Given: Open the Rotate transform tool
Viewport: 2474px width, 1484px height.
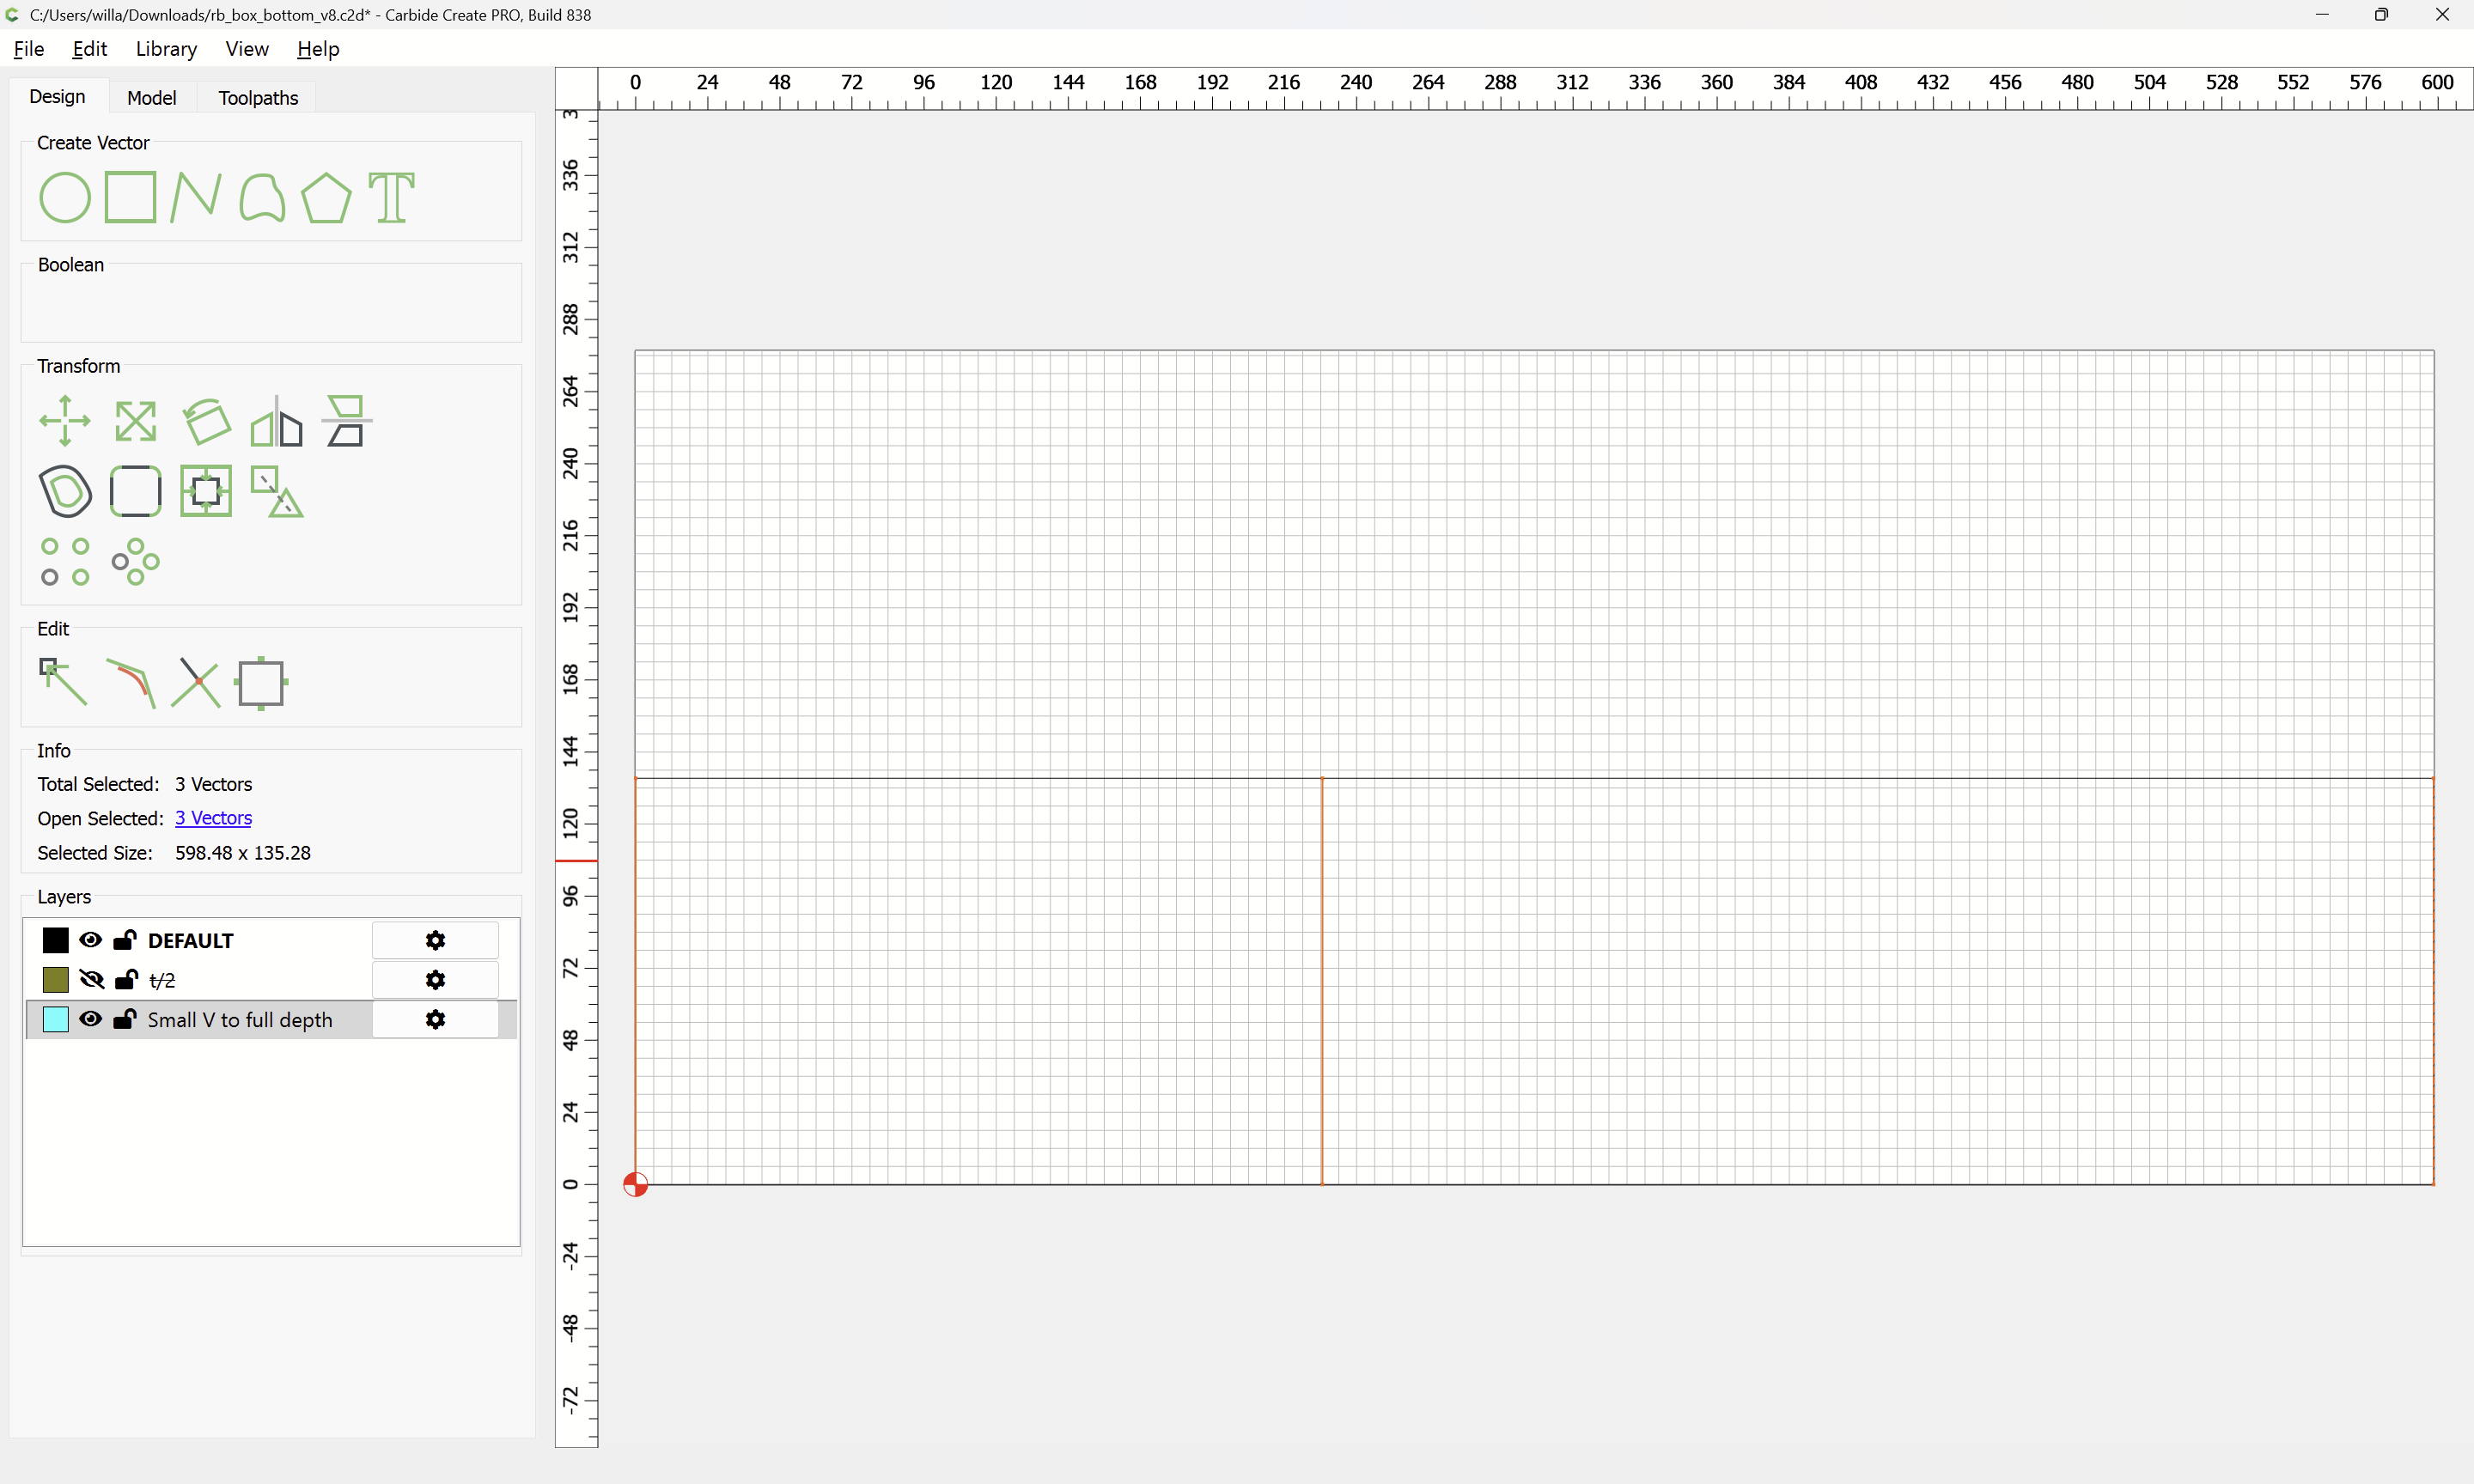Looking at the screenshot, I should pos(207,421).
